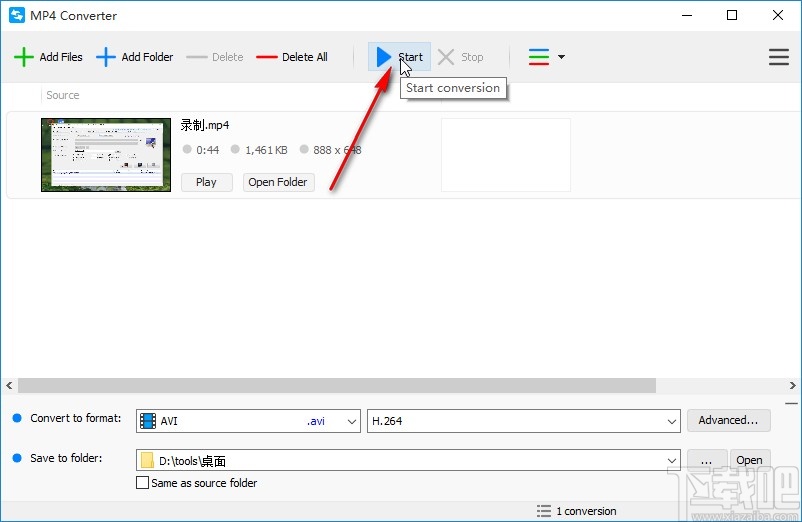
Task: Click the Stop X toolbar button
Action: click(x=461, y=57)
